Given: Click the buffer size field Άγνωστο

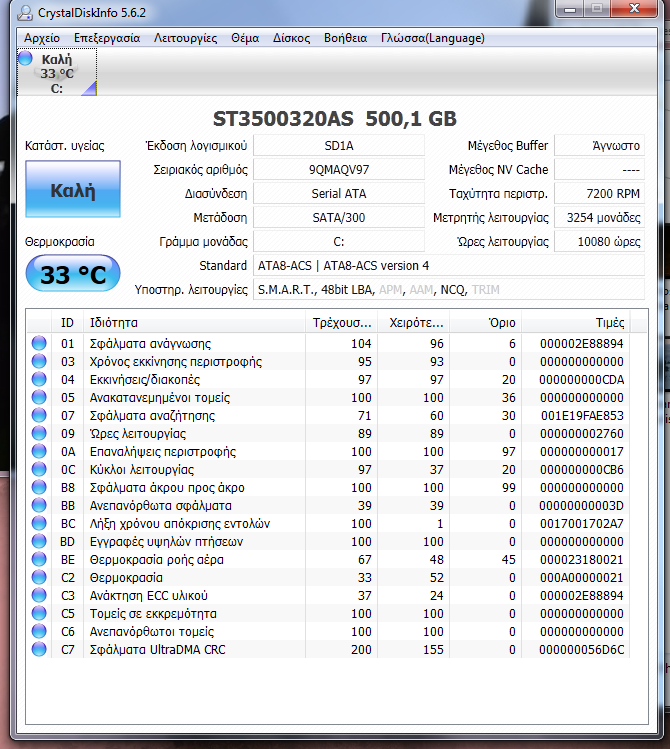Looking at the screenshot, I should click(599, 146).
